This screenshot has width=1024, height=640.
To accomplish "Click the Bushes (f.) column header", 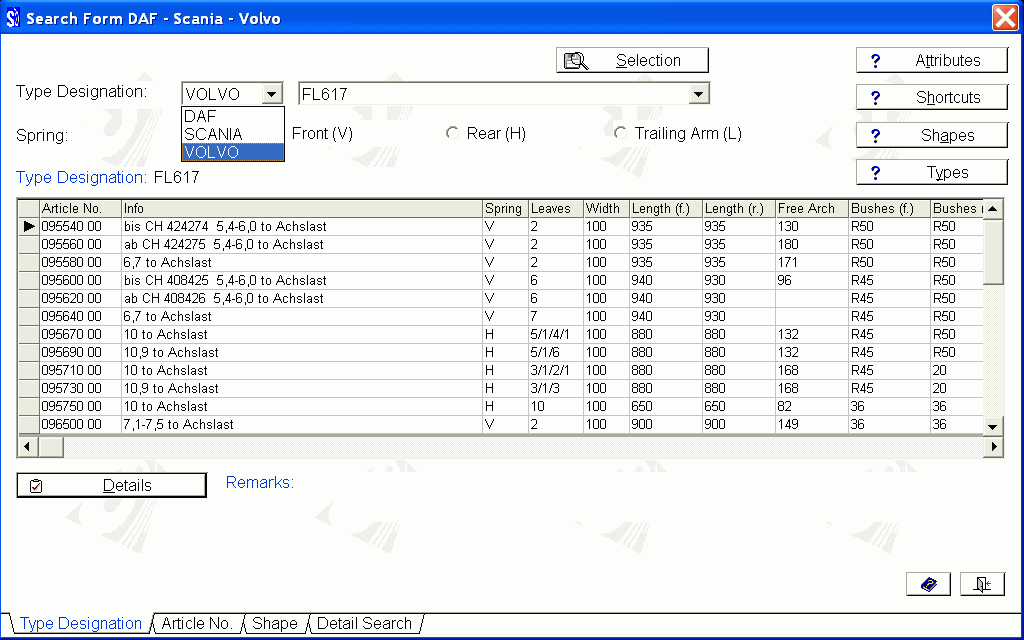I will (x=889, y=208).
